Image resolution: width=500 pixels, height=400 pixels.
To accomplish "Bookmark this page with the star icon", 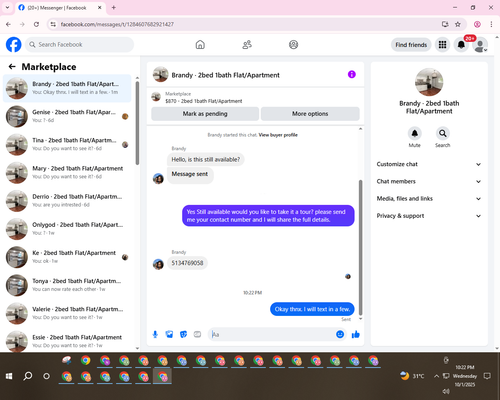I will pos(458,24).
